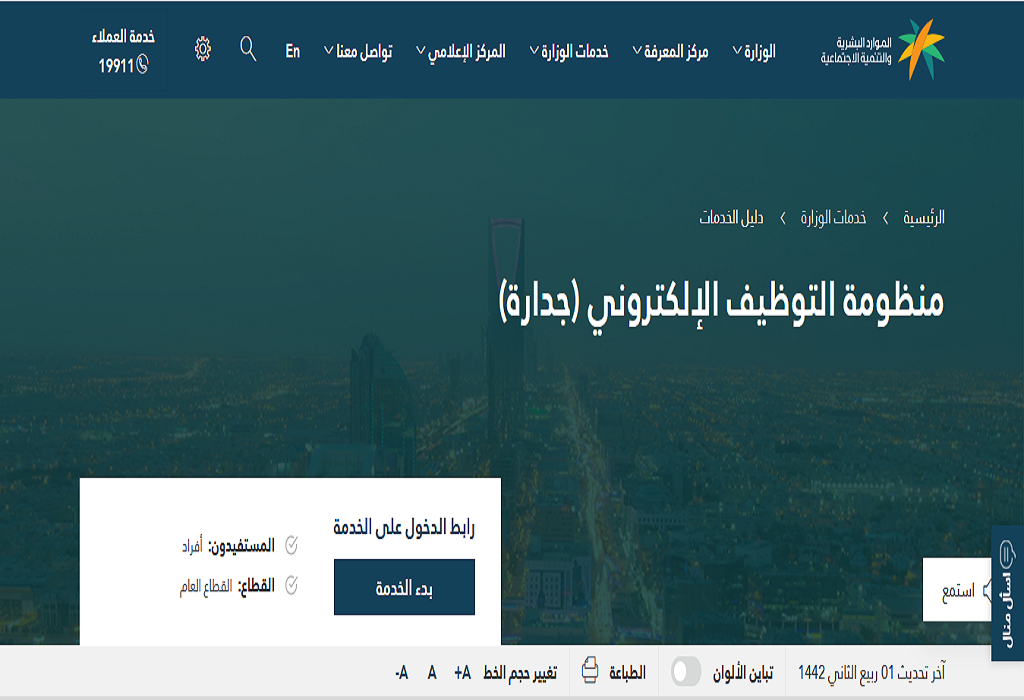
Task: Click the check icon beside القطاع
Action: (x=291, y=586)
